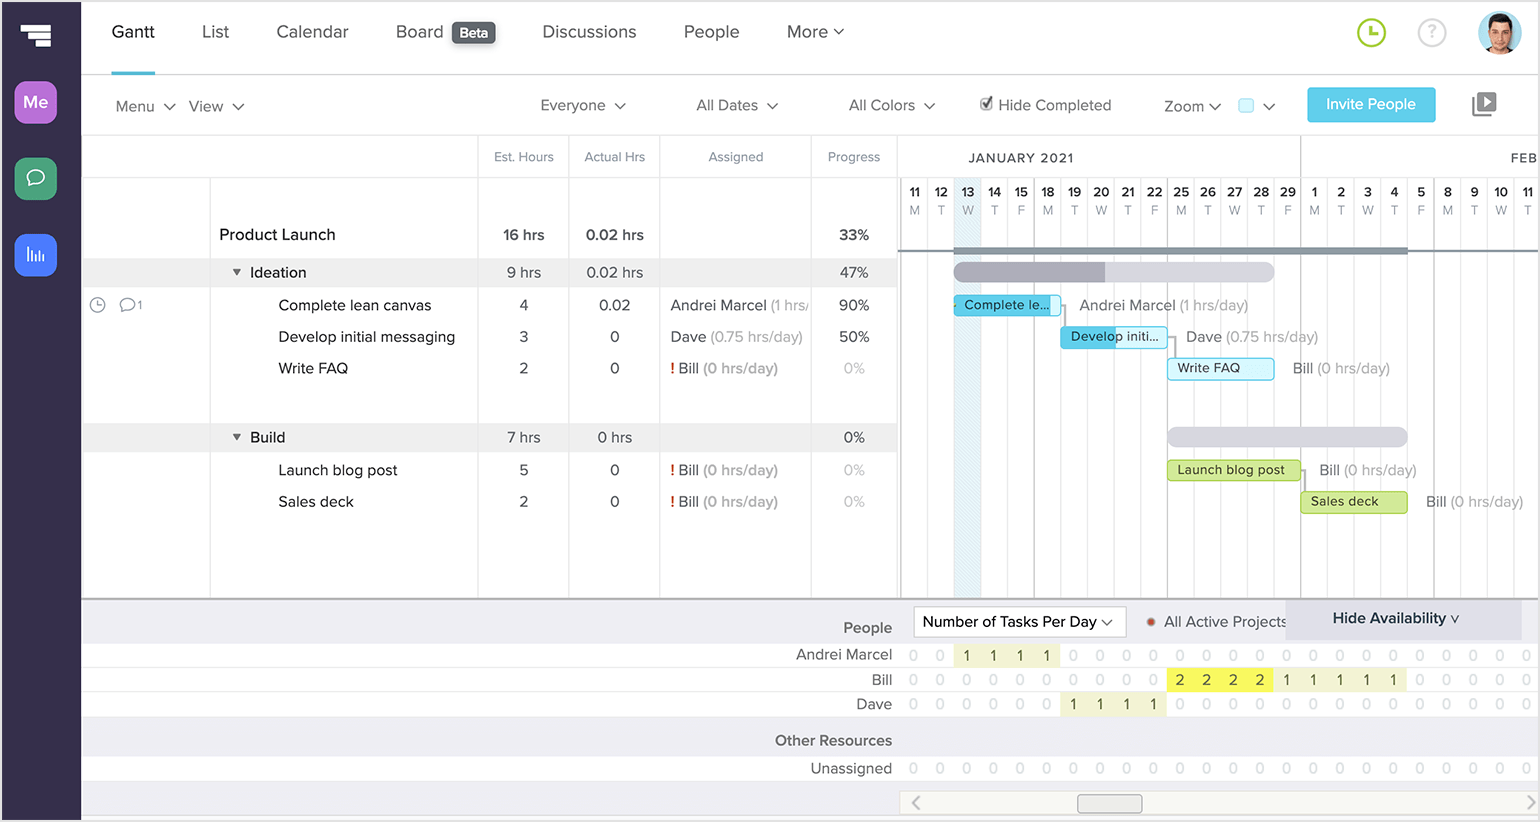1540x822 pixels.
Task: Select the blue Gantt chart sidebar icon
Action: pyautogui.click(x=35, y=255)
